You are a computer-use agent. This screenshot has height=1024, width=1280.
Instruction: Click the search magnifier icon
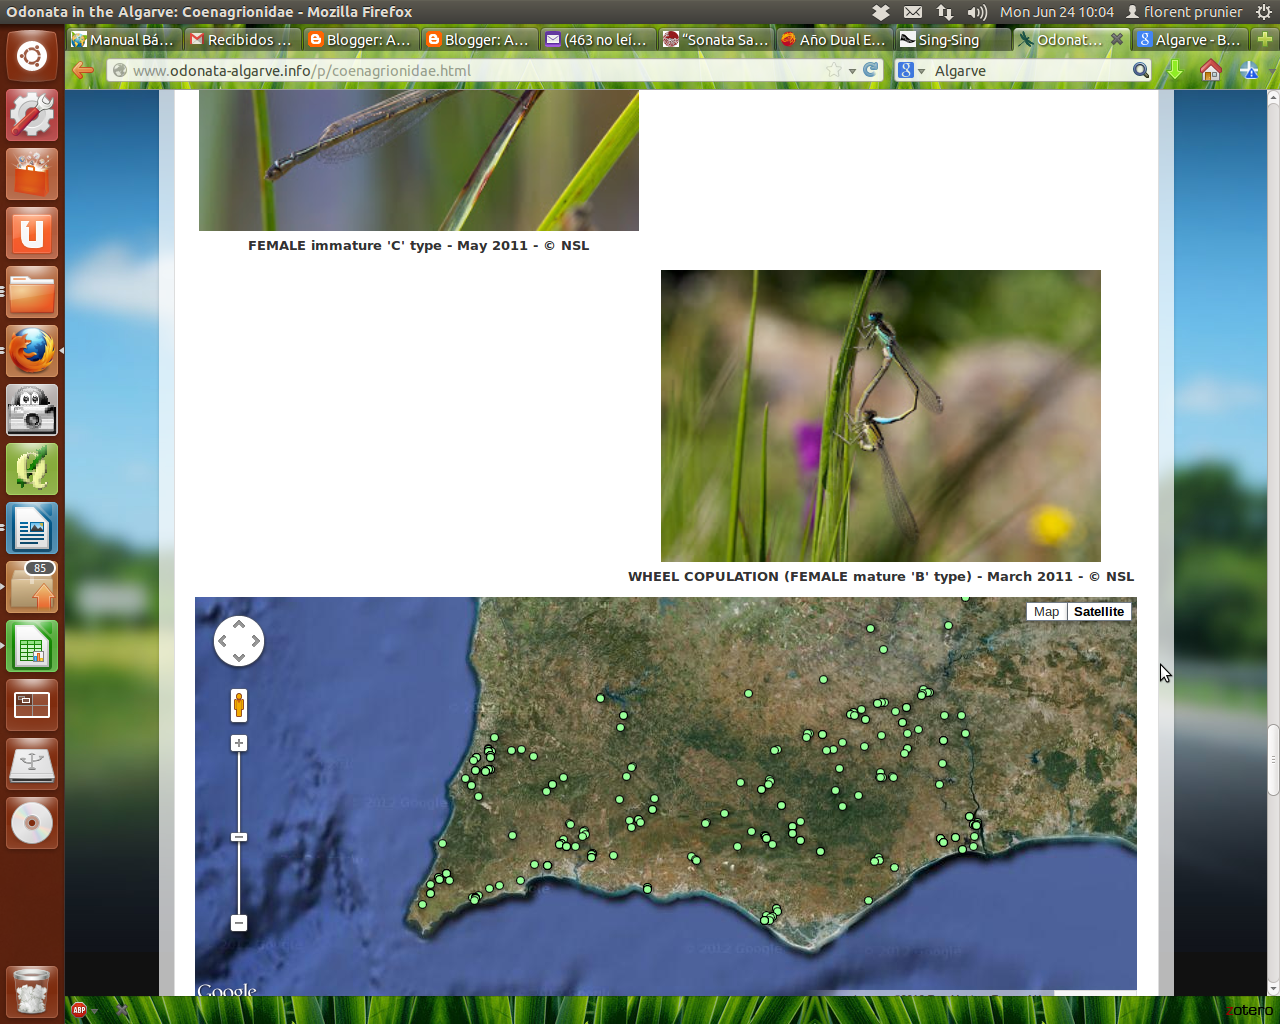(x=1140, y=70)
